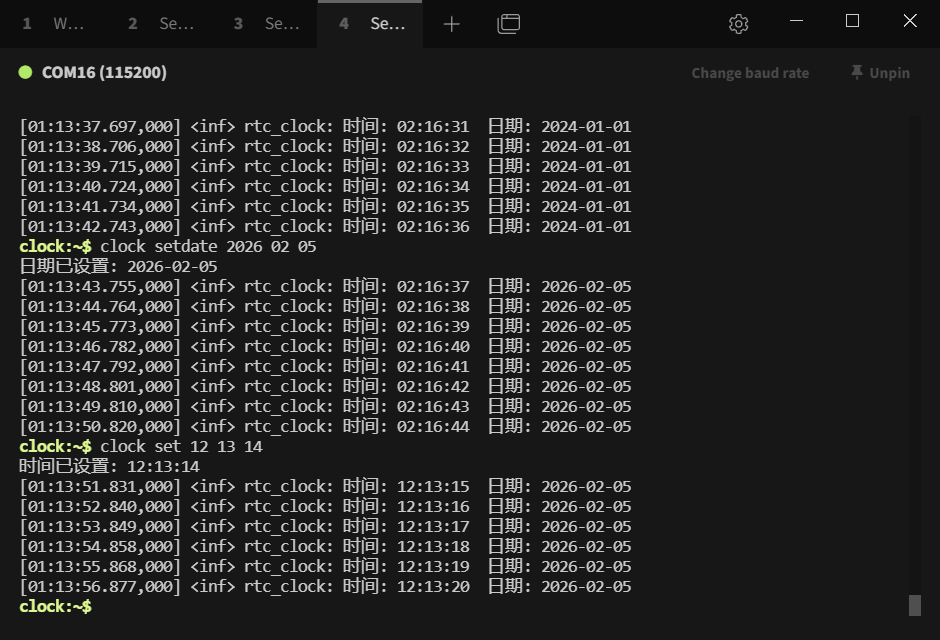This screenshot has height=640, width=940.
Task: Click the log line stamped 01:13:42.743,000
Action: [325, 227]
